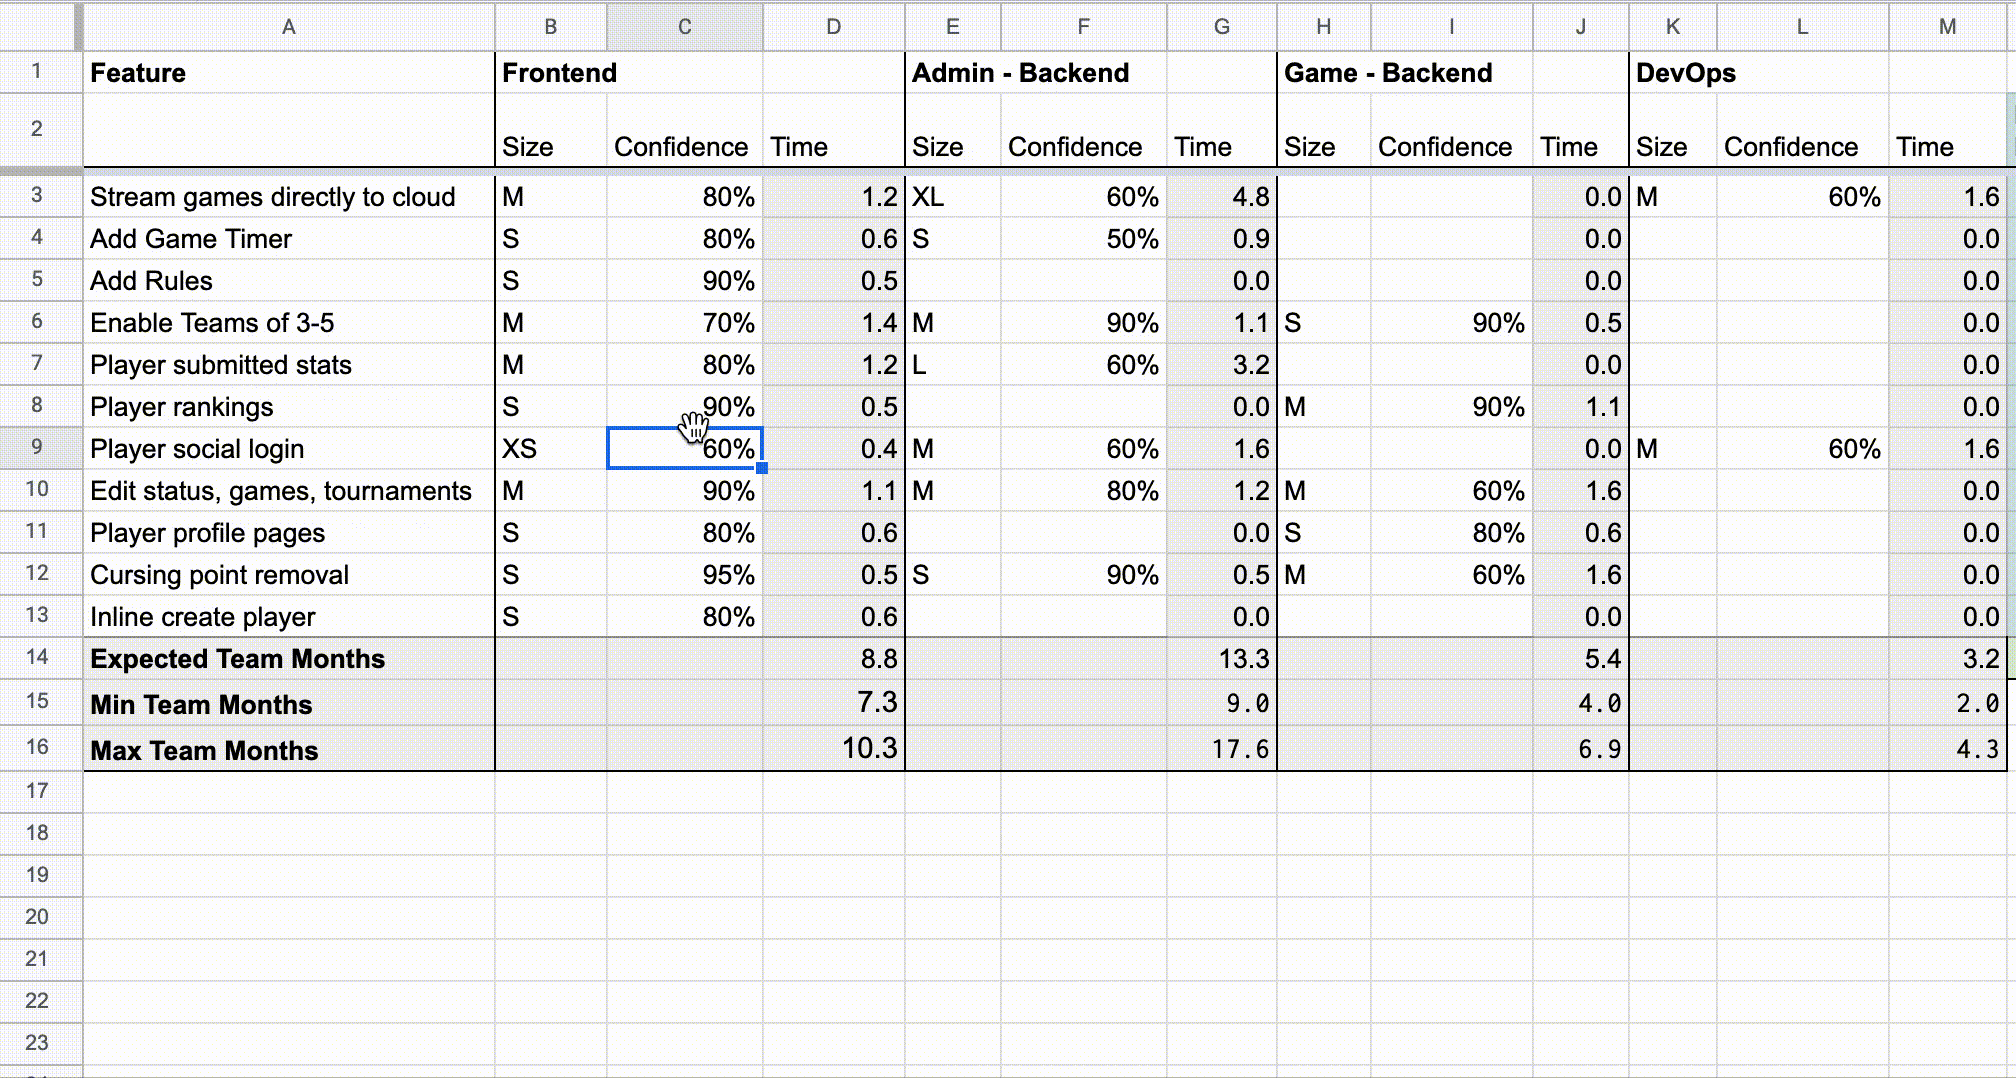
Task: Select the 95% confidence cell for Cursing point removal
Action: pyautogui.click(x=683, y=575)
